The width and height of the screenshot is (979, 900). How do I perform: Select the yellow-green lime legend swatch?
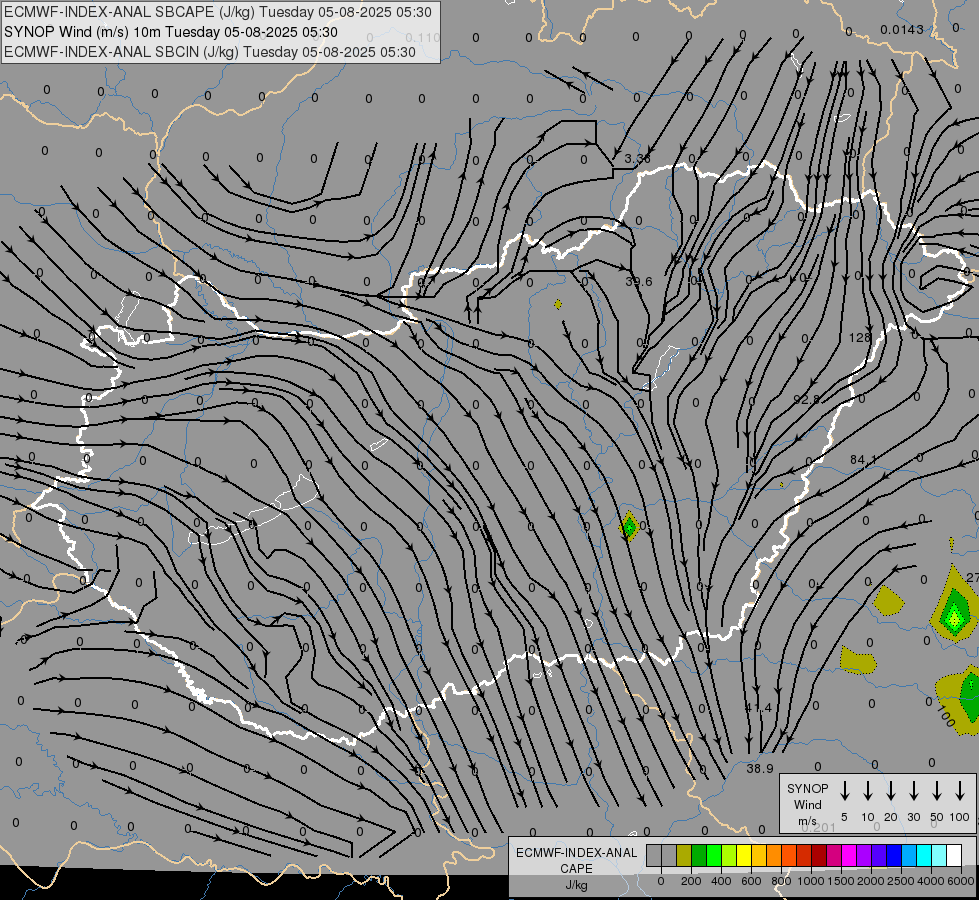click(729, 856)
